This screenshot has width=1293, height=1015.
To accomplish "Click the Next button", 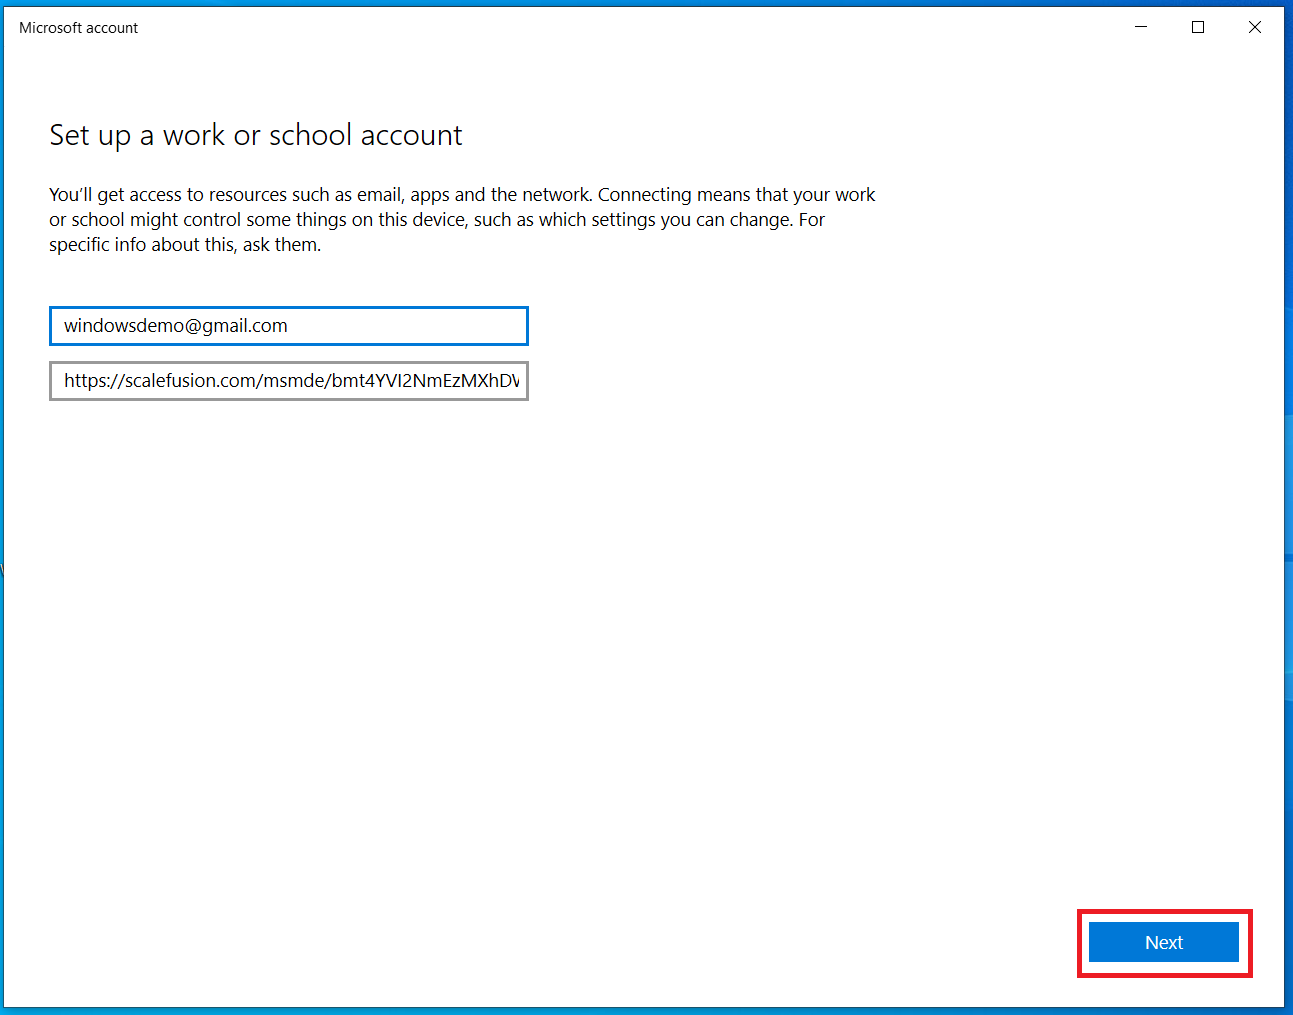I will 1164,942.
